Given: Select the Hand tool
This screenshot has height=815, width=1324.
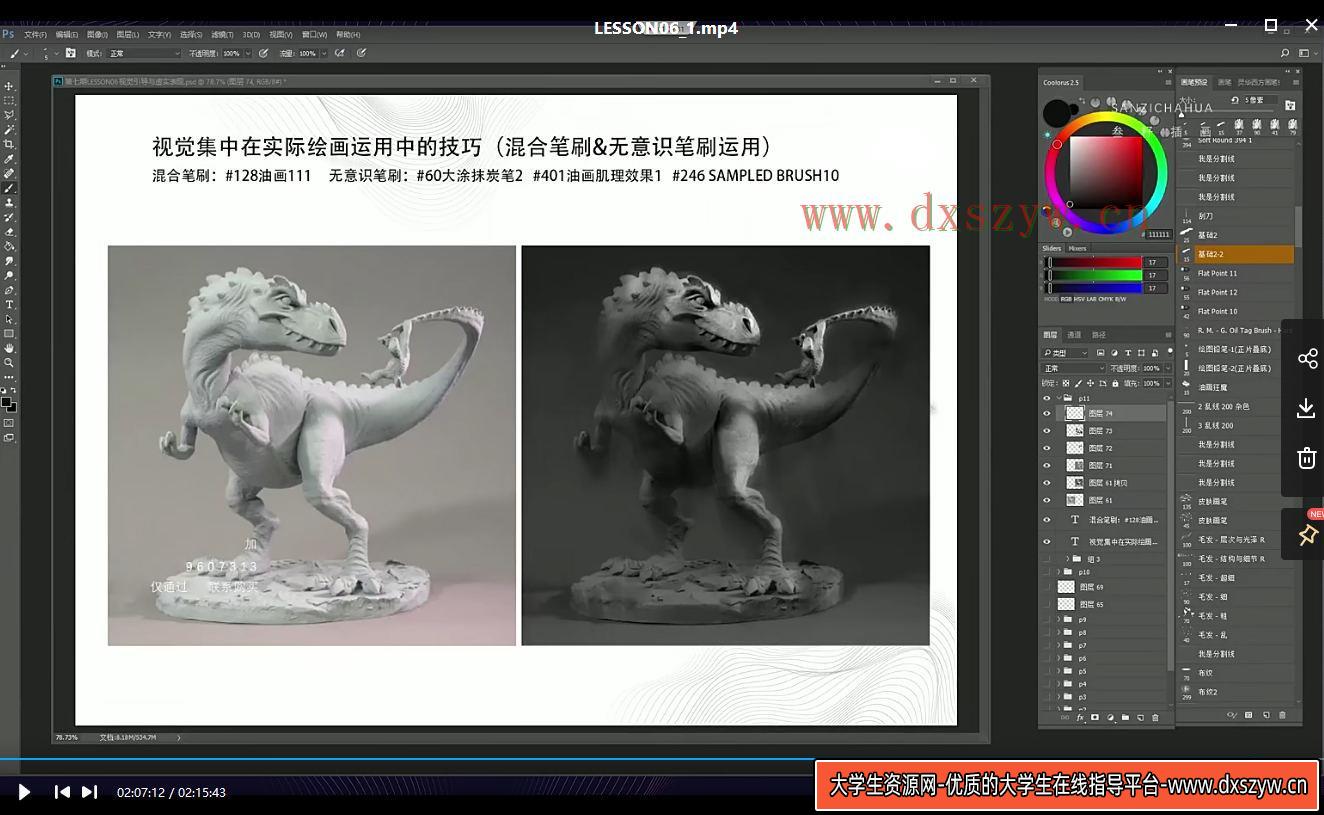Looking at the screenshot, I should (x=9, y=348).
